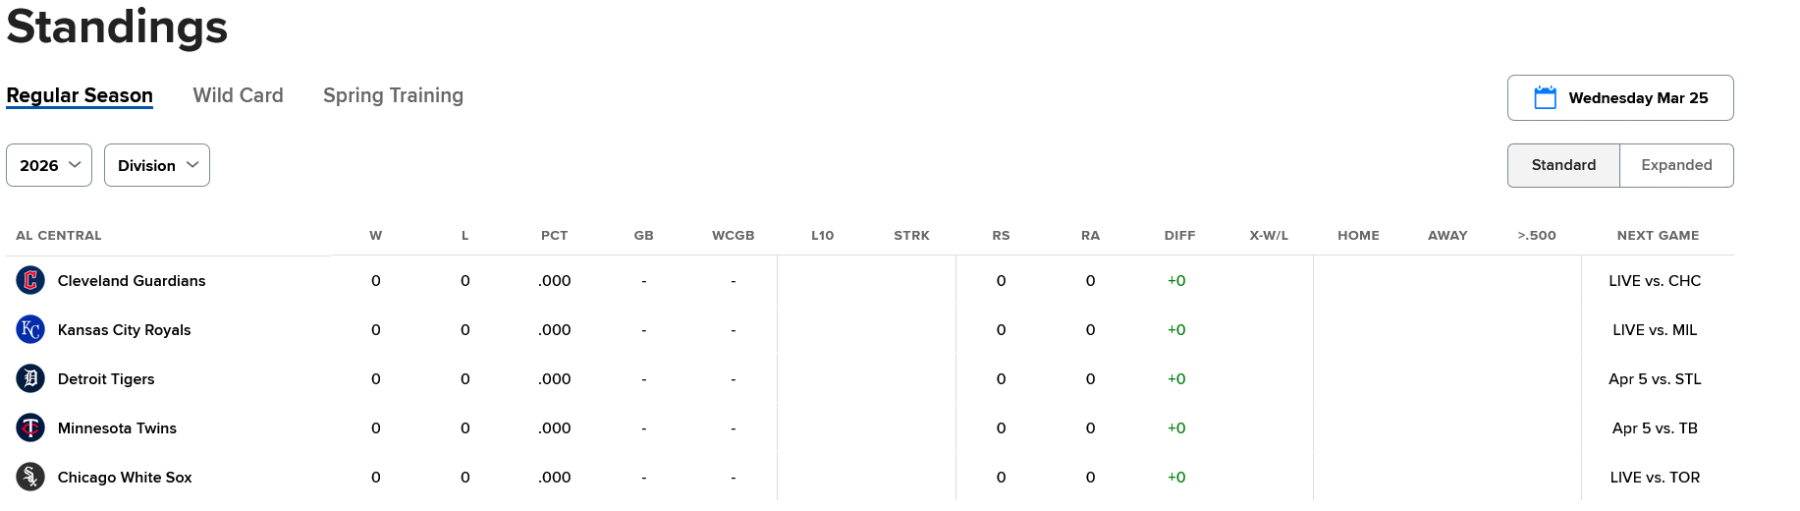The image size is (1800, 511).
Task: Click the Cleveland Guardians team logo
Action: (30, 281)
